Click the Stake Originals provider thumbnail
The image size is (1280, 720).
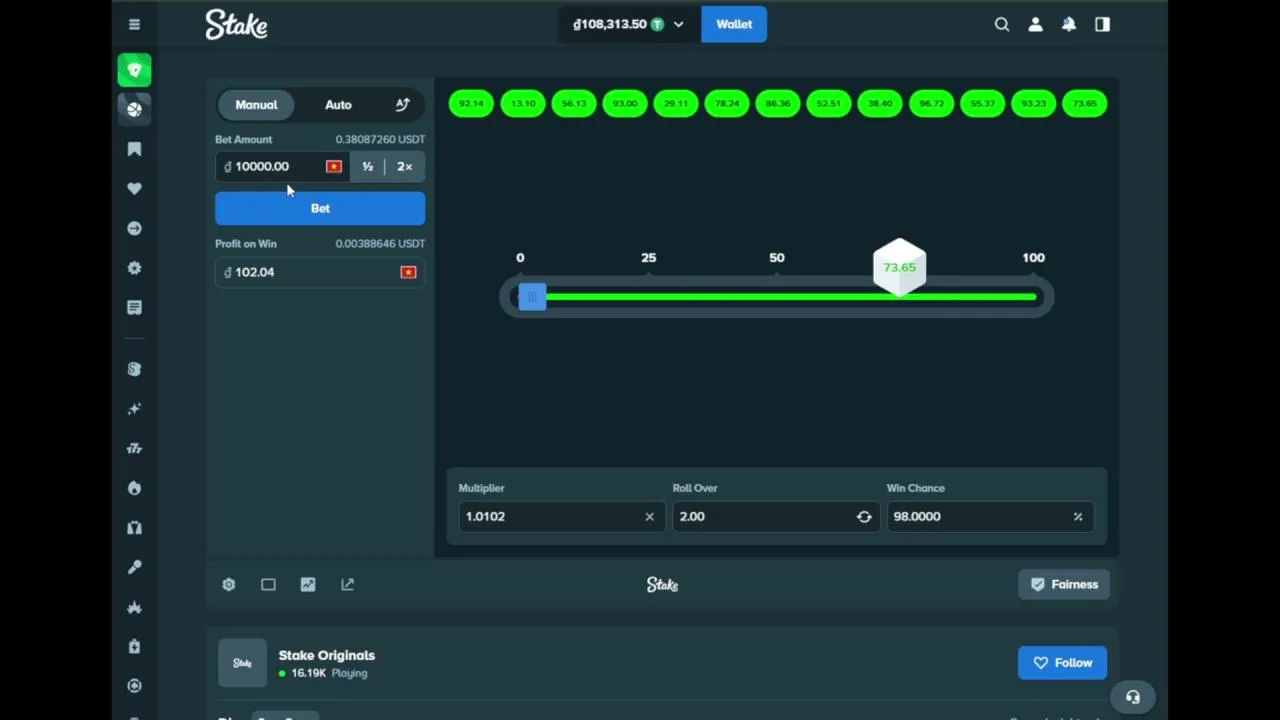click(242, 663)
